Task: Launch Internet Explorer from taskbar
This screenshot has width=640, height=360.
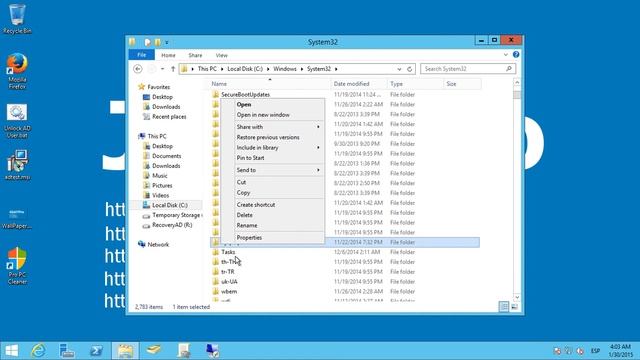Action: [39, 351]
